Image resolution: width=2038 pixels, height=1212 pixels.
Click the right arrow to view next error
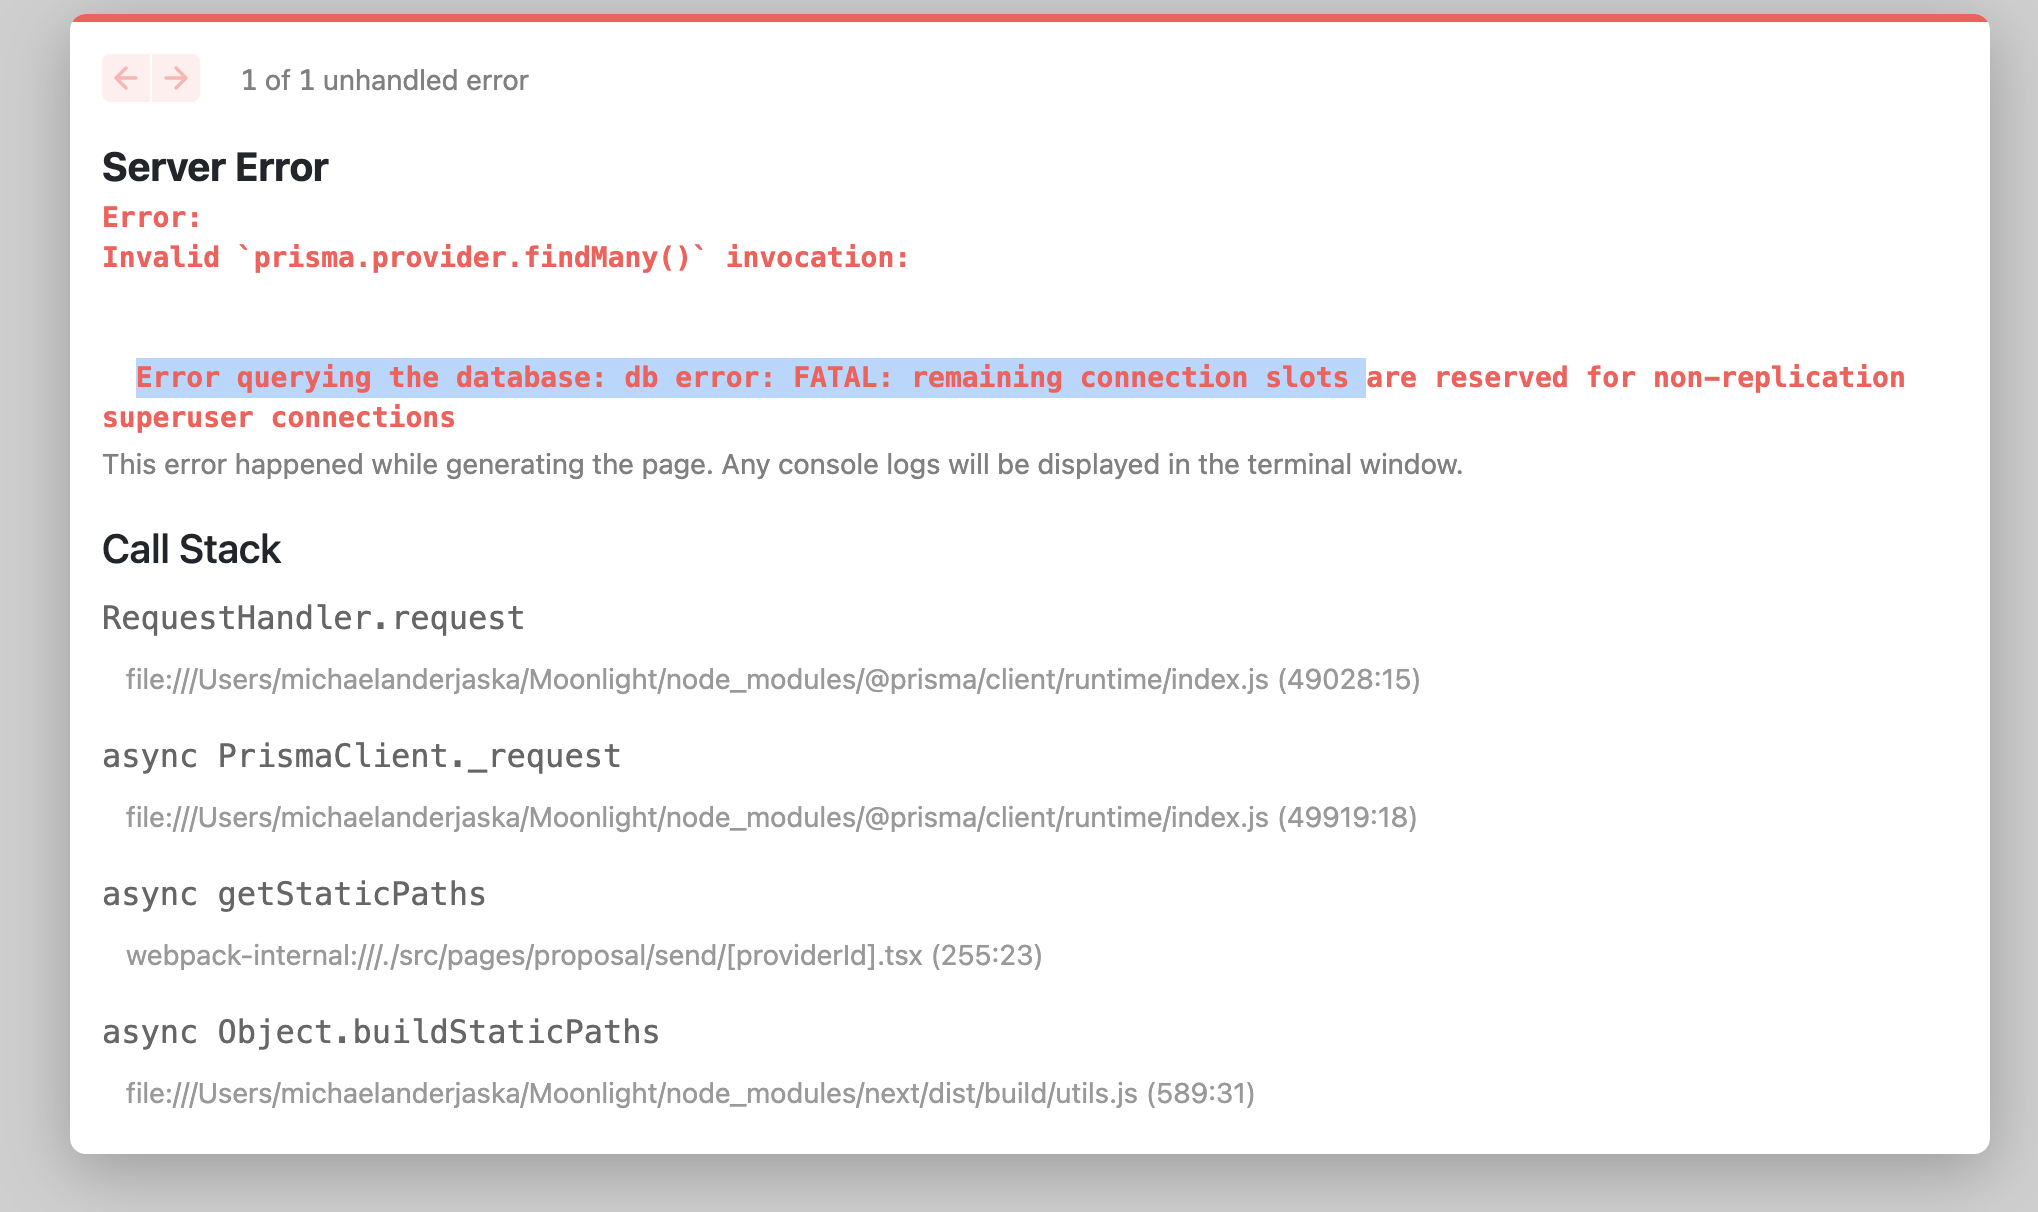tap(175, 77)
